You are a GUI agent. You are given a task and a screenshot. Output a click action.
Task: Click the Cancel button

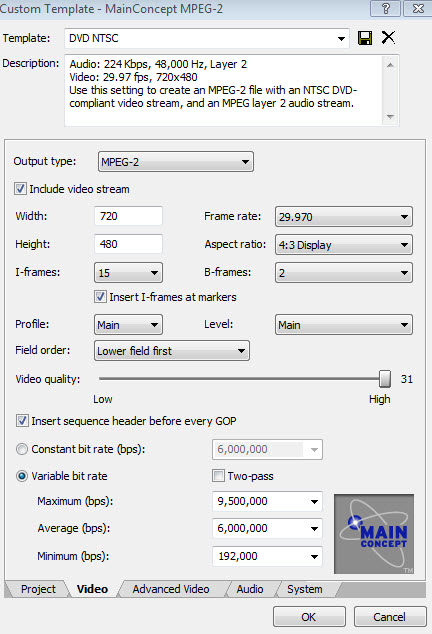pos(390,617)
